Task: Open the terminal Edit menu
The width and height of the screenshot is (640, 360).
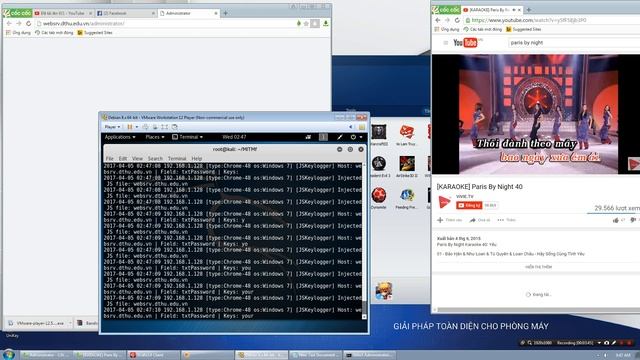Action: point(123,158)
